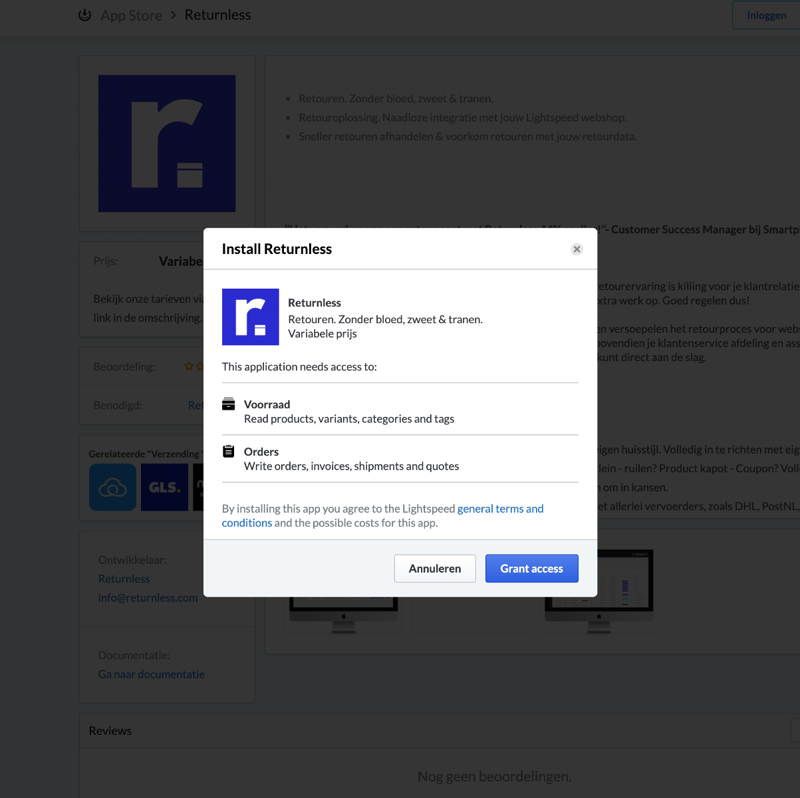The image size is (800, 798).
Task: Click the large Returnless app logo
Action: 167,143
